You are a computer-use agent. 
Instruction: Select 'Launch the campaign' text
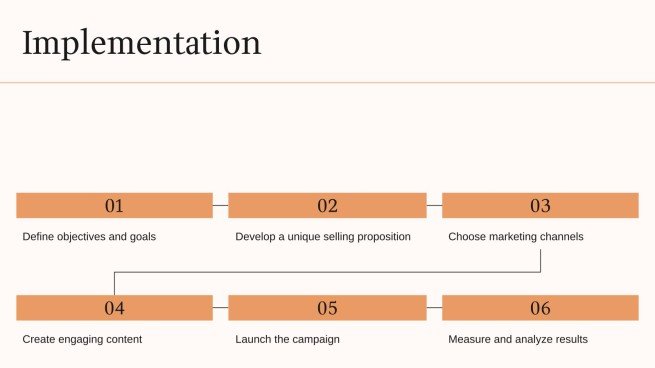[287, 339]
